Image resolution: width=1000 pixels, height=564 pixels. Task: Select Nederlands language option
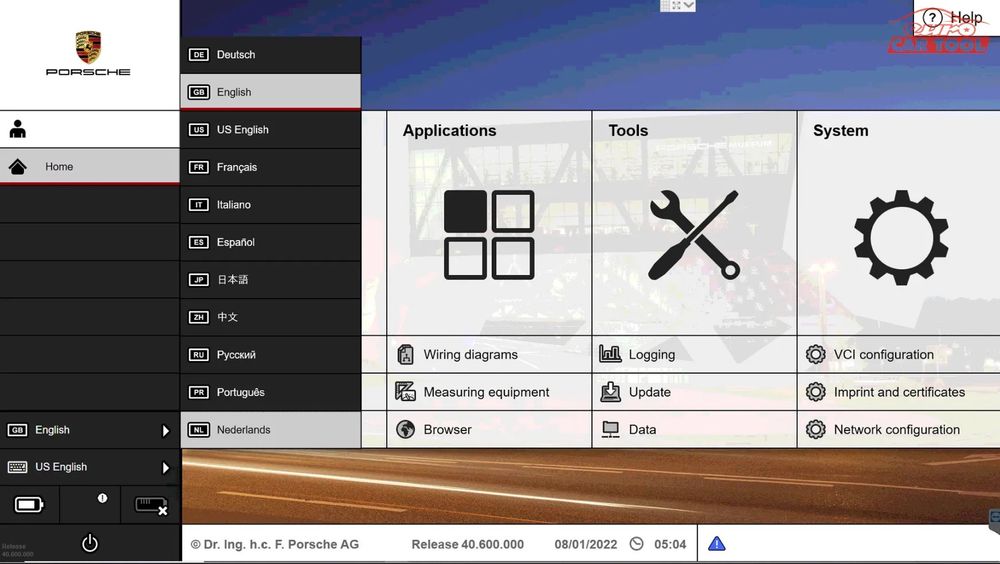click(x=270, y=430)
